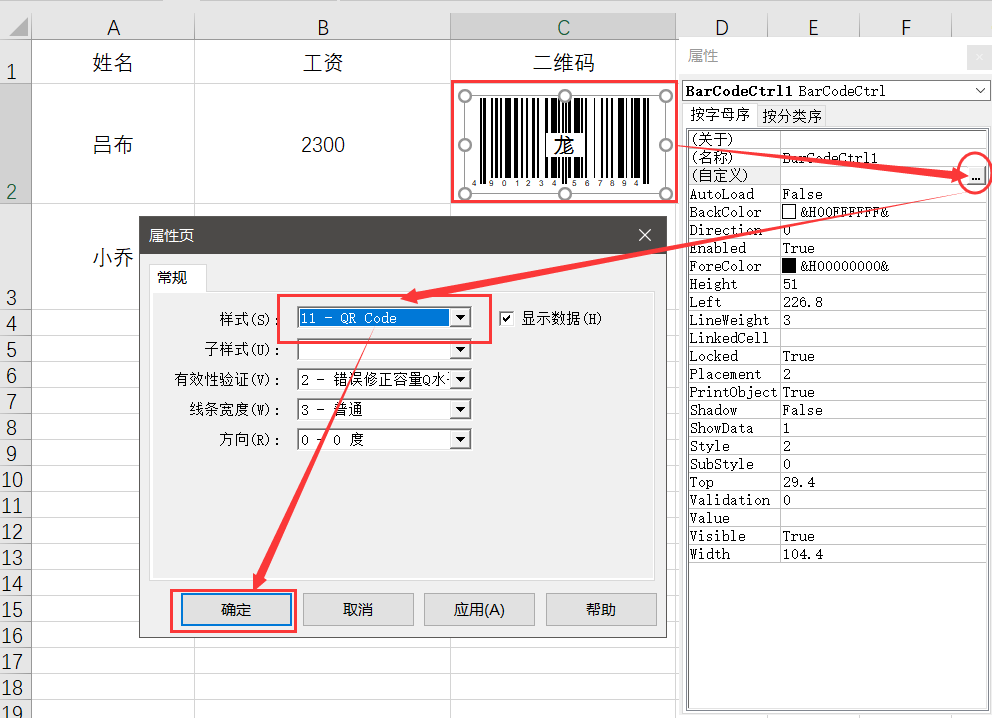Select row 10 header
The height and width of the screenshot is (718, 992).
pyautogui.click(x=15, y=480)
